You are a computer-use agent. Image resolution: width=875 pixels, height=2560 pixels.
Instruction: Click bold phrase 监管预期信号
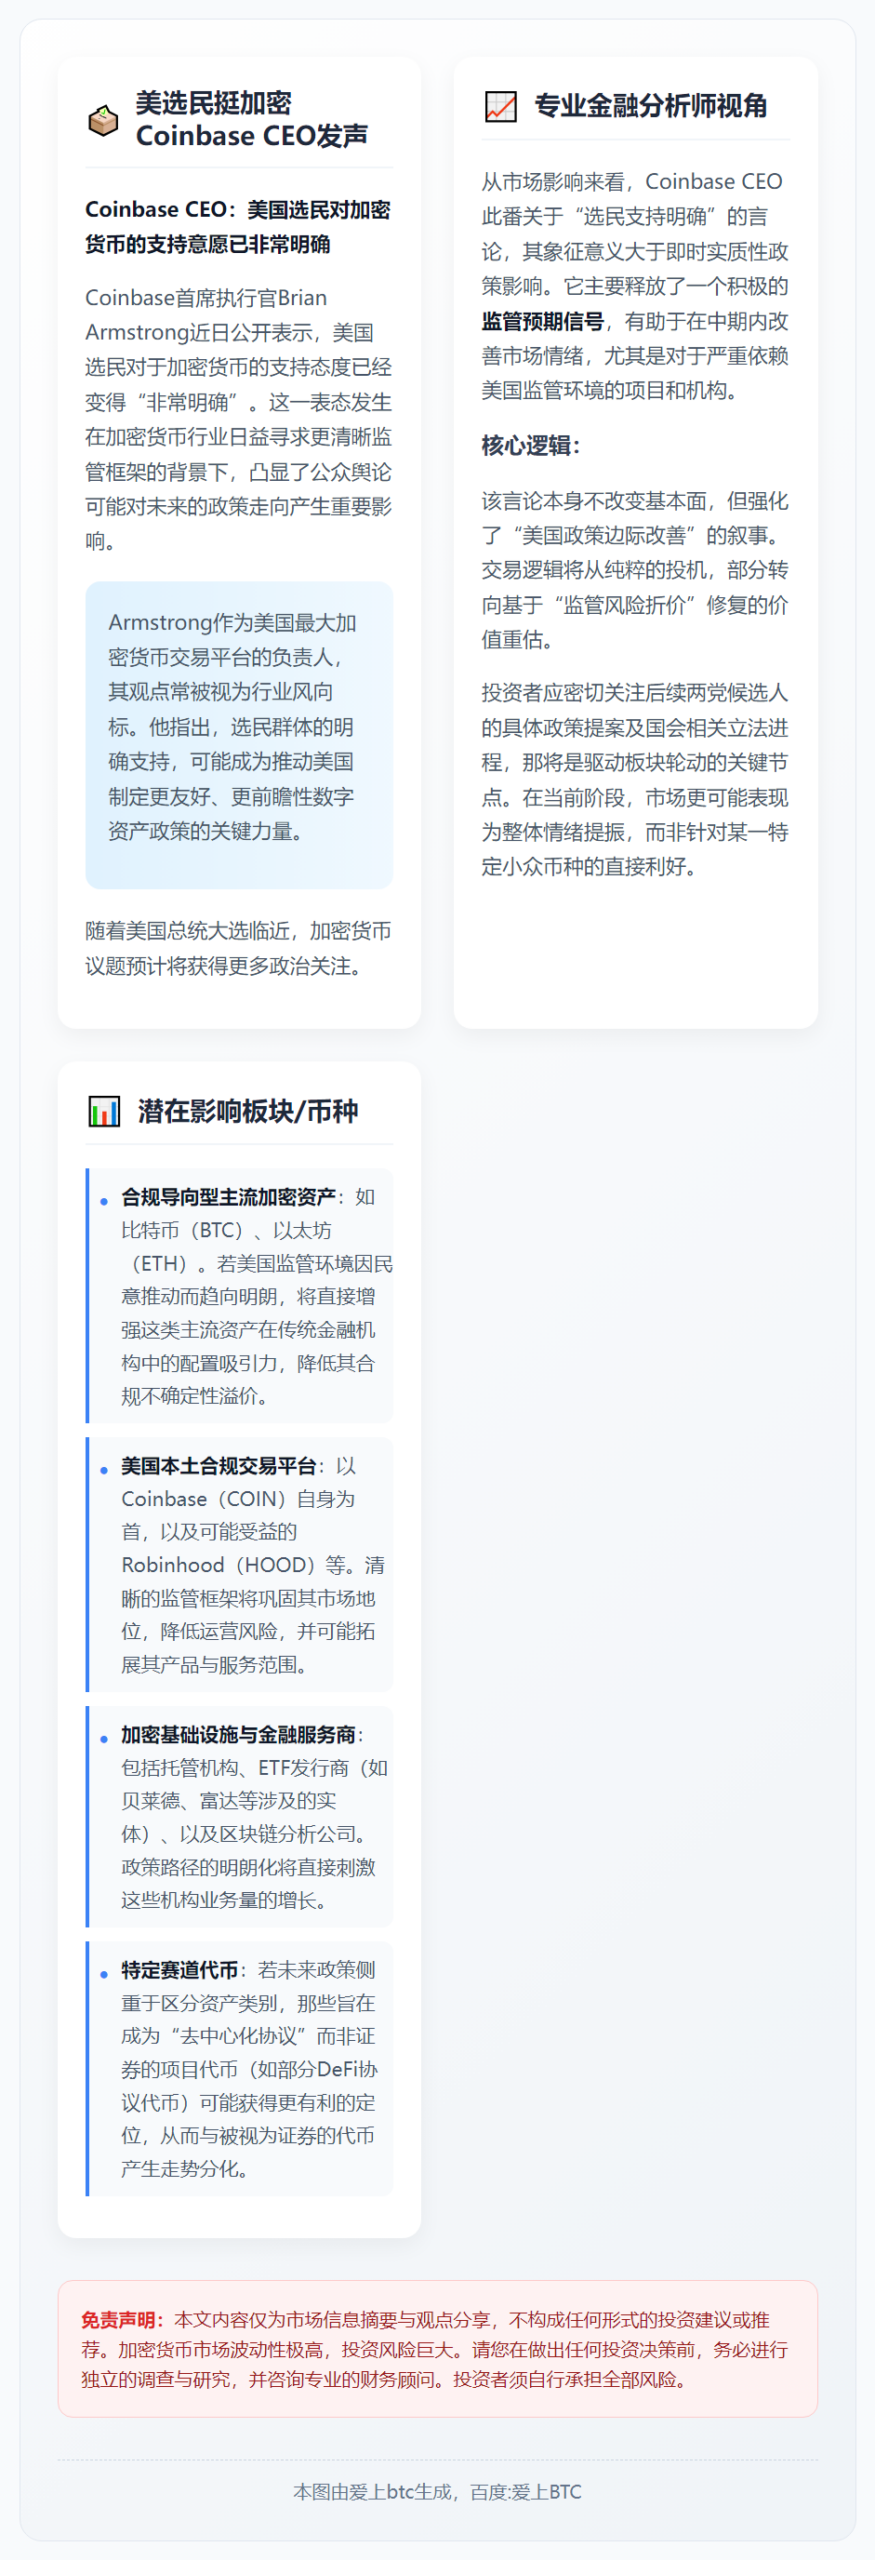[543, 321]
